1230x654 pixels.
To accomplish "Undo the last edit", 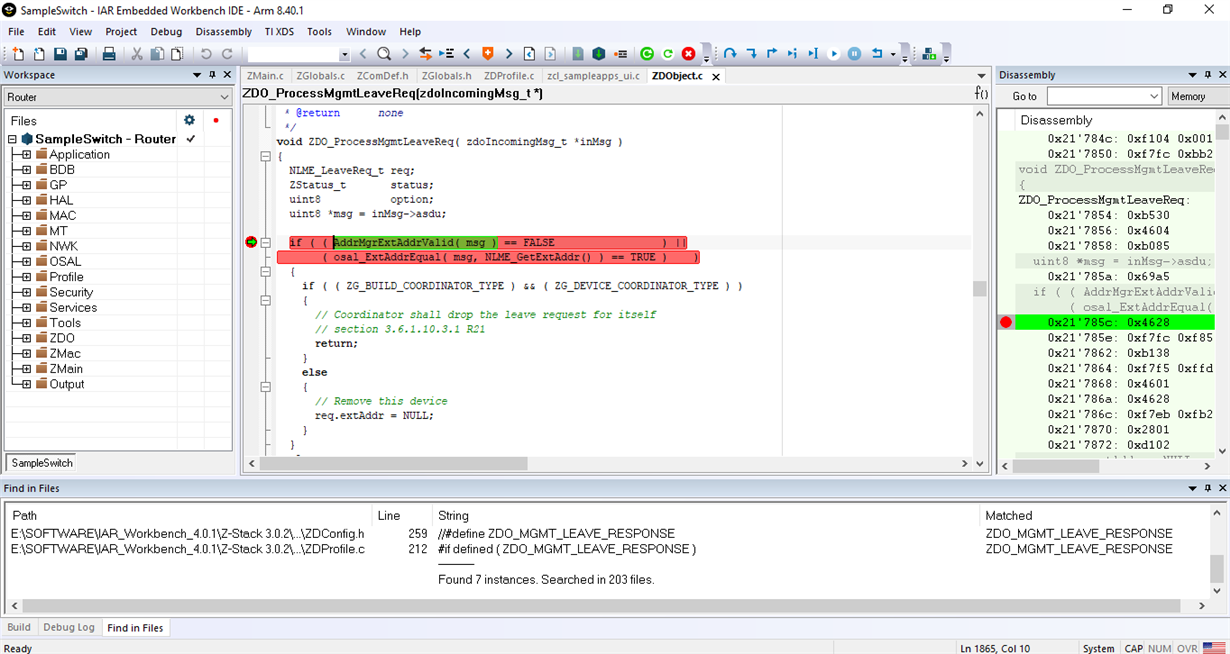I will click(206, 54).
